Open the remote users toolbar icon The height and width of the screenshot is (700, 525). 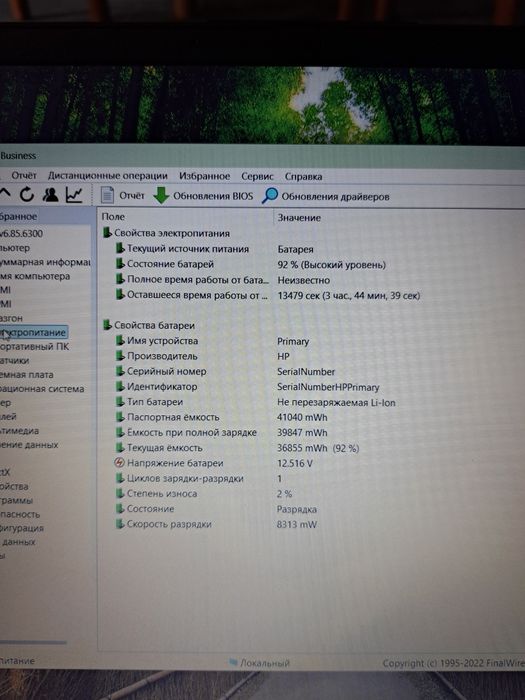pyautogui.click(x=50, y=195)
